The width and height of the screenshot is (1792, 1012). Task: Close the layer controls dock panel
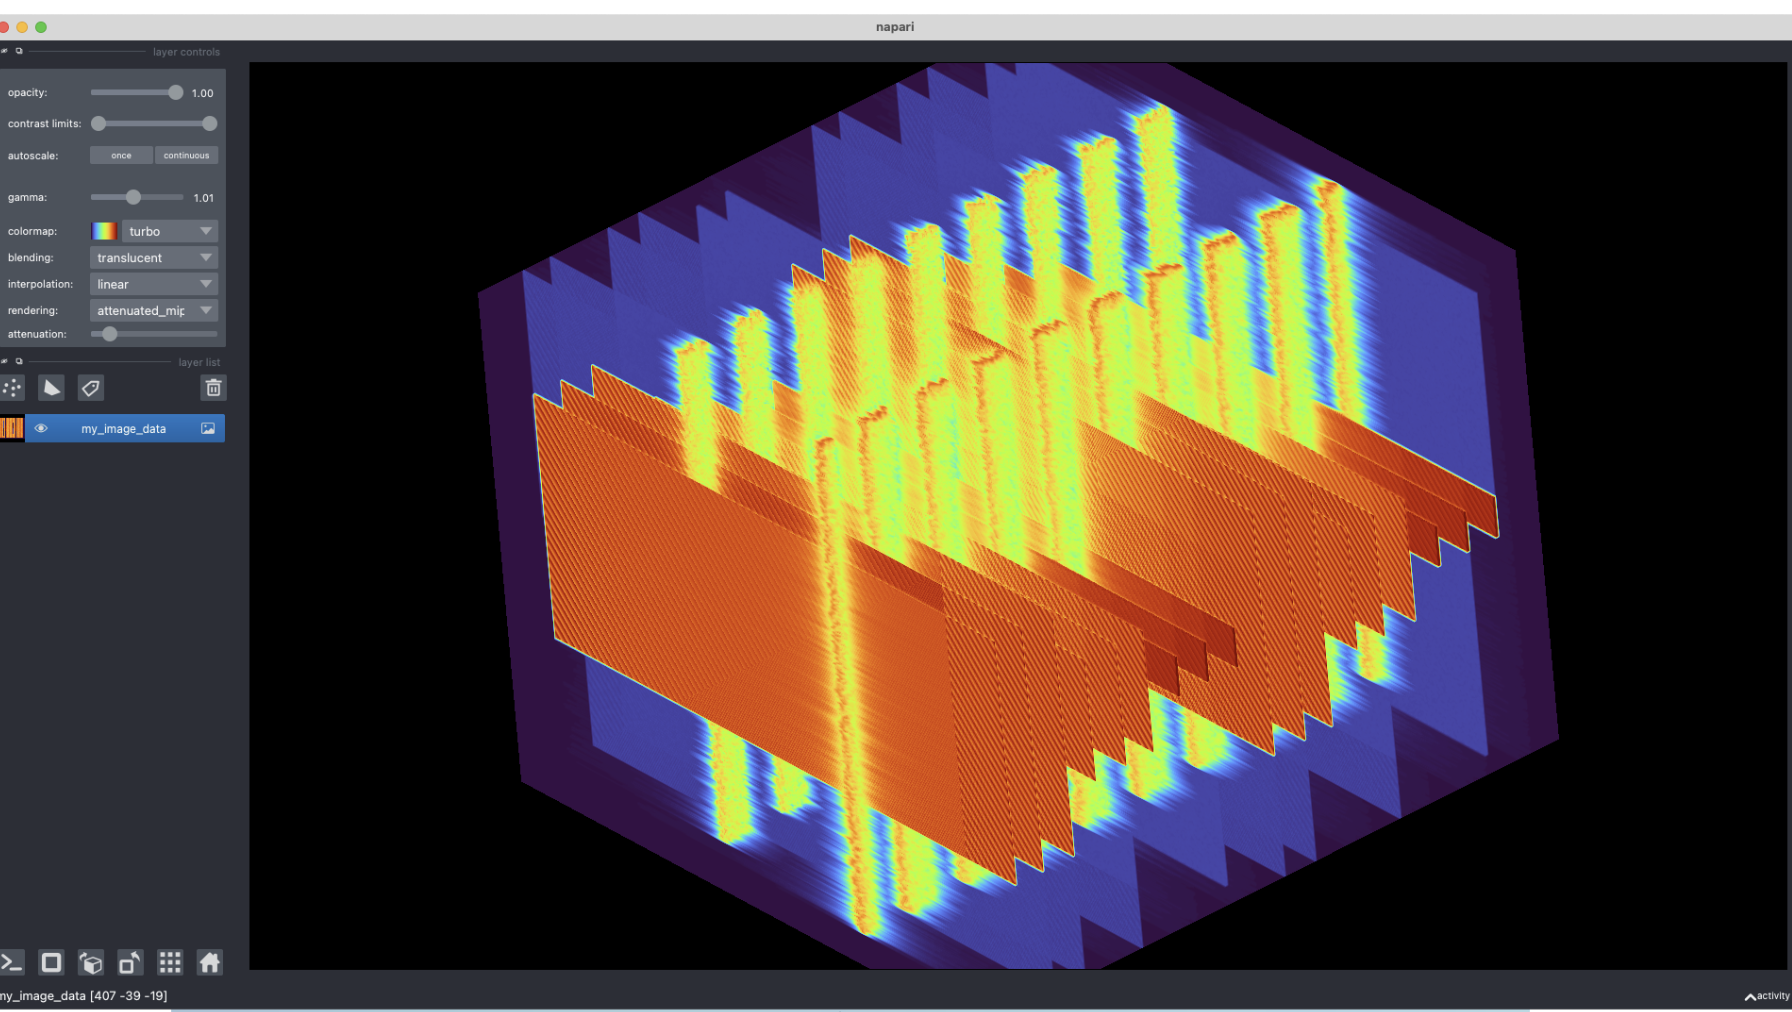pyautogui.click(x=4, y=51)
